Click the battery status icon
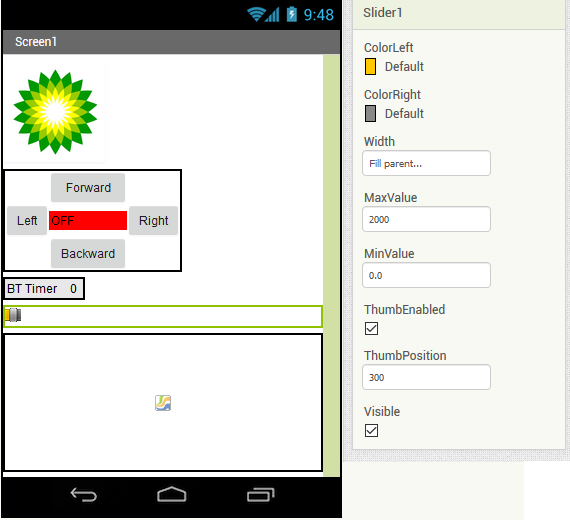This screenshot has width=570, height=520. (x=292, y=15)
